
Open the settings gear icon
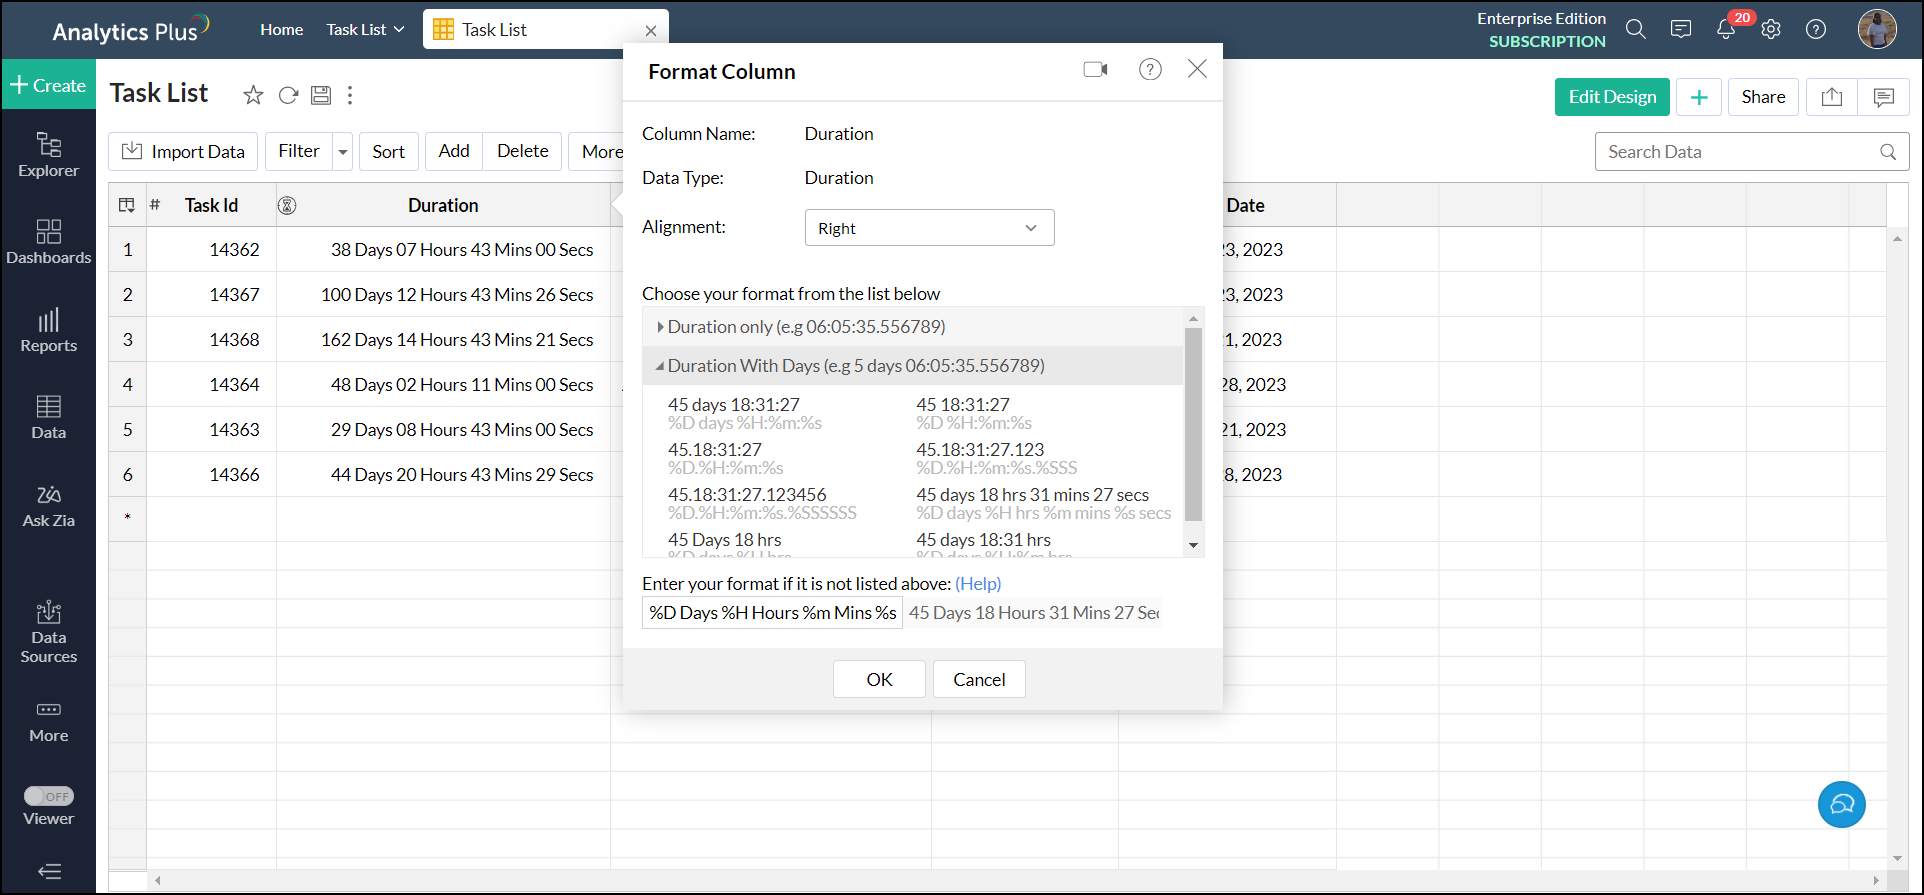pos(1771,30)
